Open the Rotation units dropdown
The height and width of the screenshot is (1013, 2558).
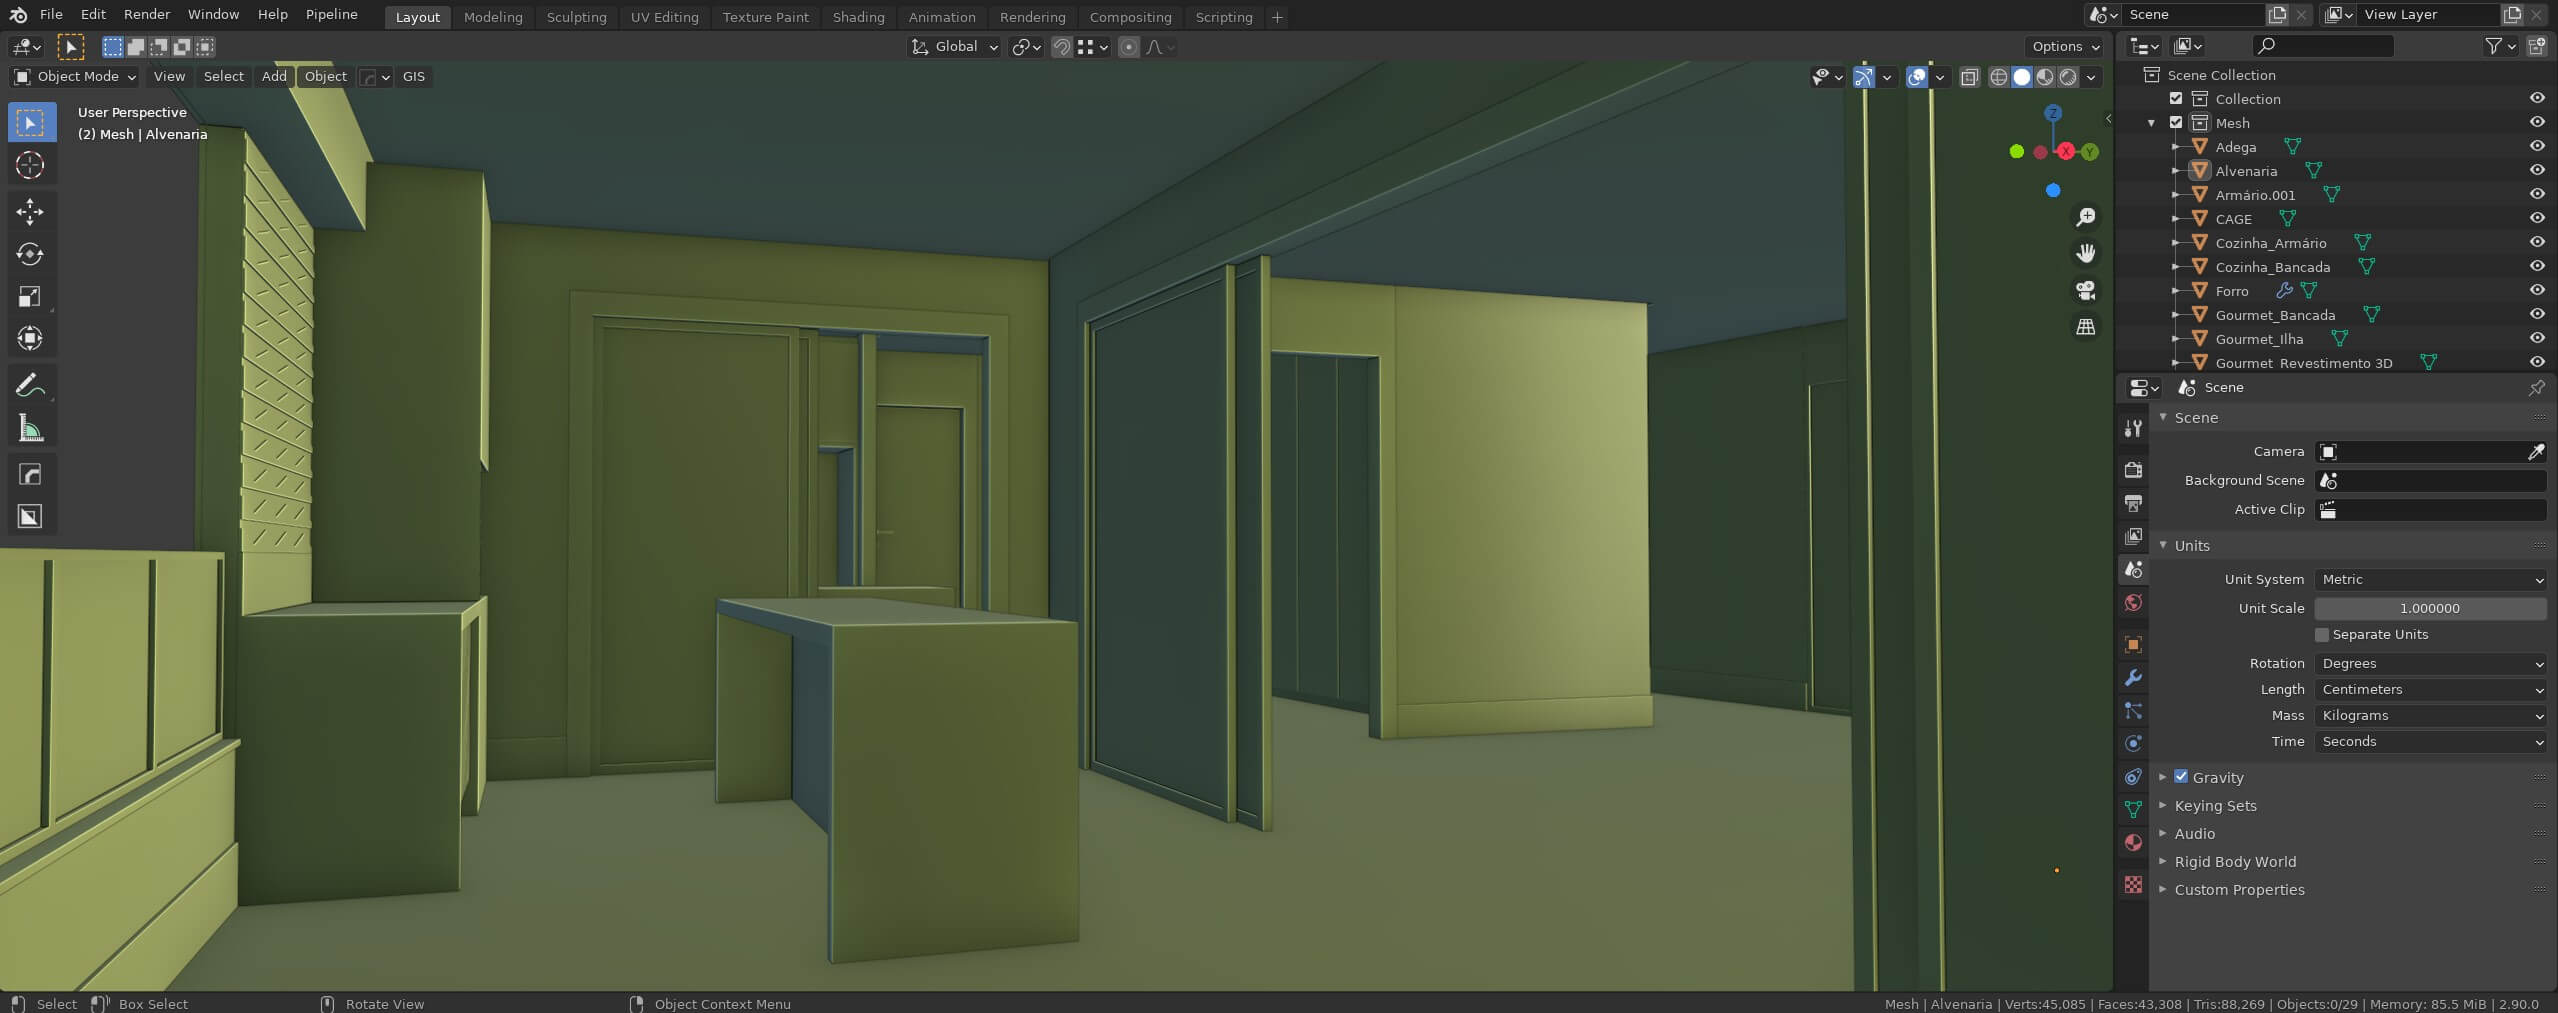coord(2430,664)
